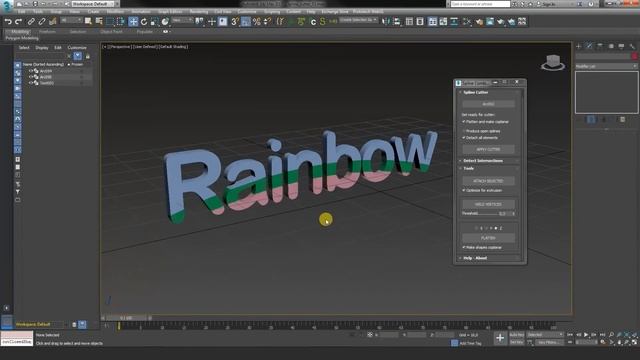Activate the Unlink Selection tool
The height and width of the screenshot is (360, 640).
[42, 22]
